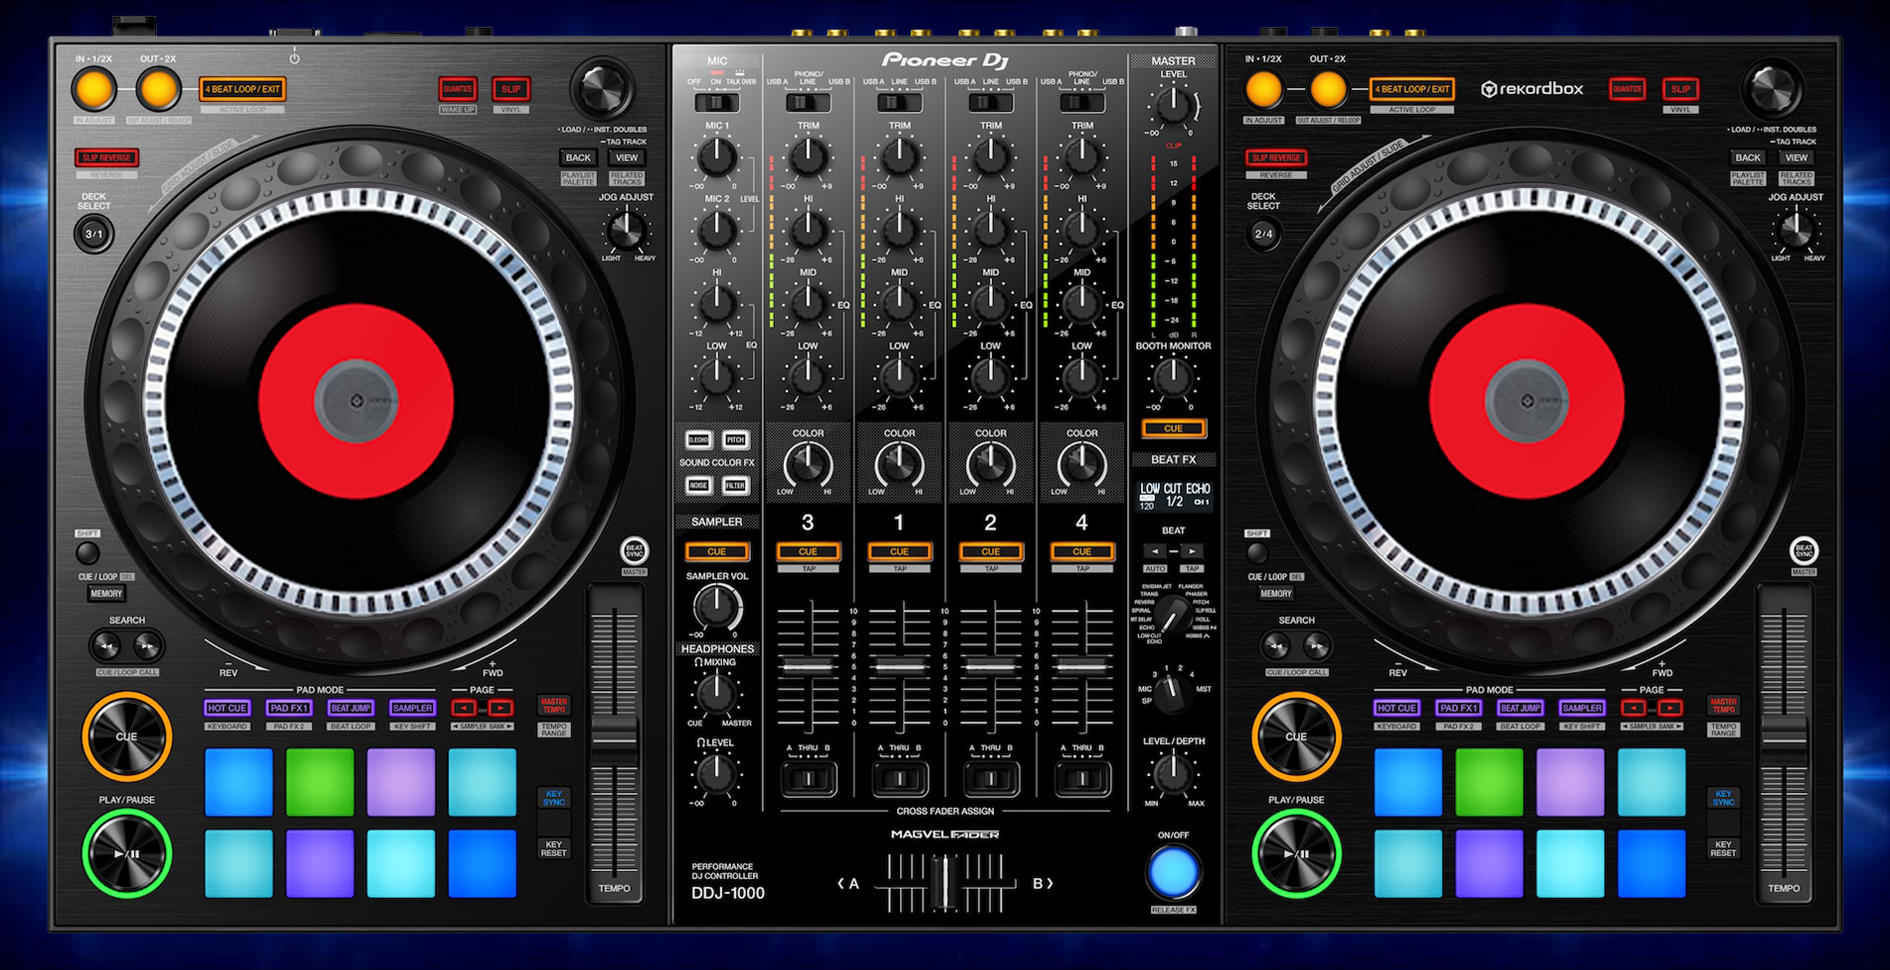Click right deck search forward button
This screenshot has height=970, width=1890.
tap(1317, 646)
